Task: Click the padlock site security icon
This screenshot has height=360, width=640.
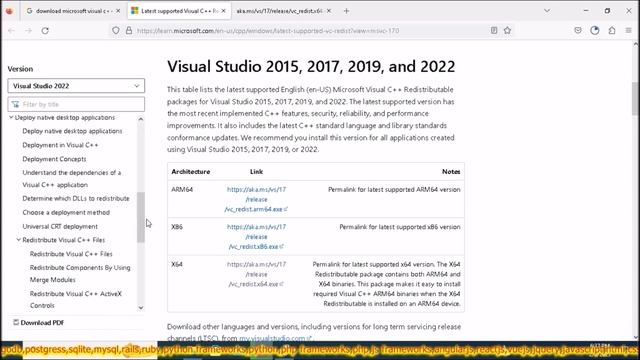Action: coord(129,31)
